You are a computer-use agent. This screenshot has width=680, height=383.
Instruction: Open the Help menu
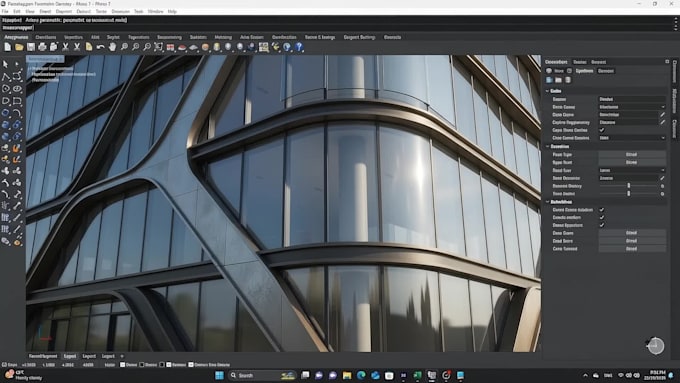click(172, 12)
